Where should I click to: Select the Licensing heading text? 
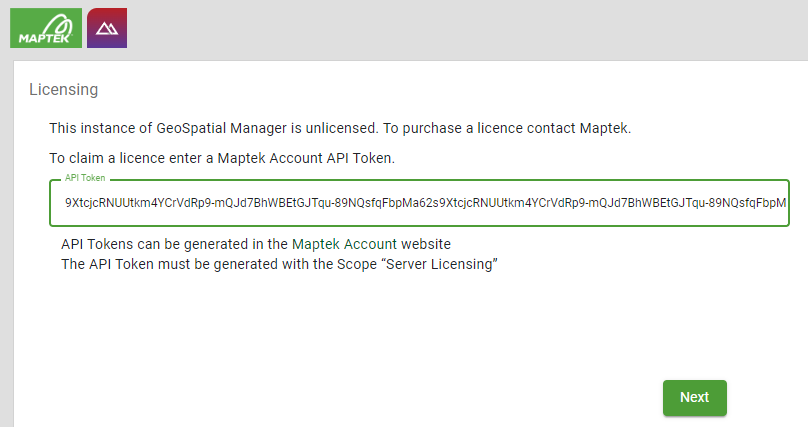pyautogui.click(x=63, y=90)
